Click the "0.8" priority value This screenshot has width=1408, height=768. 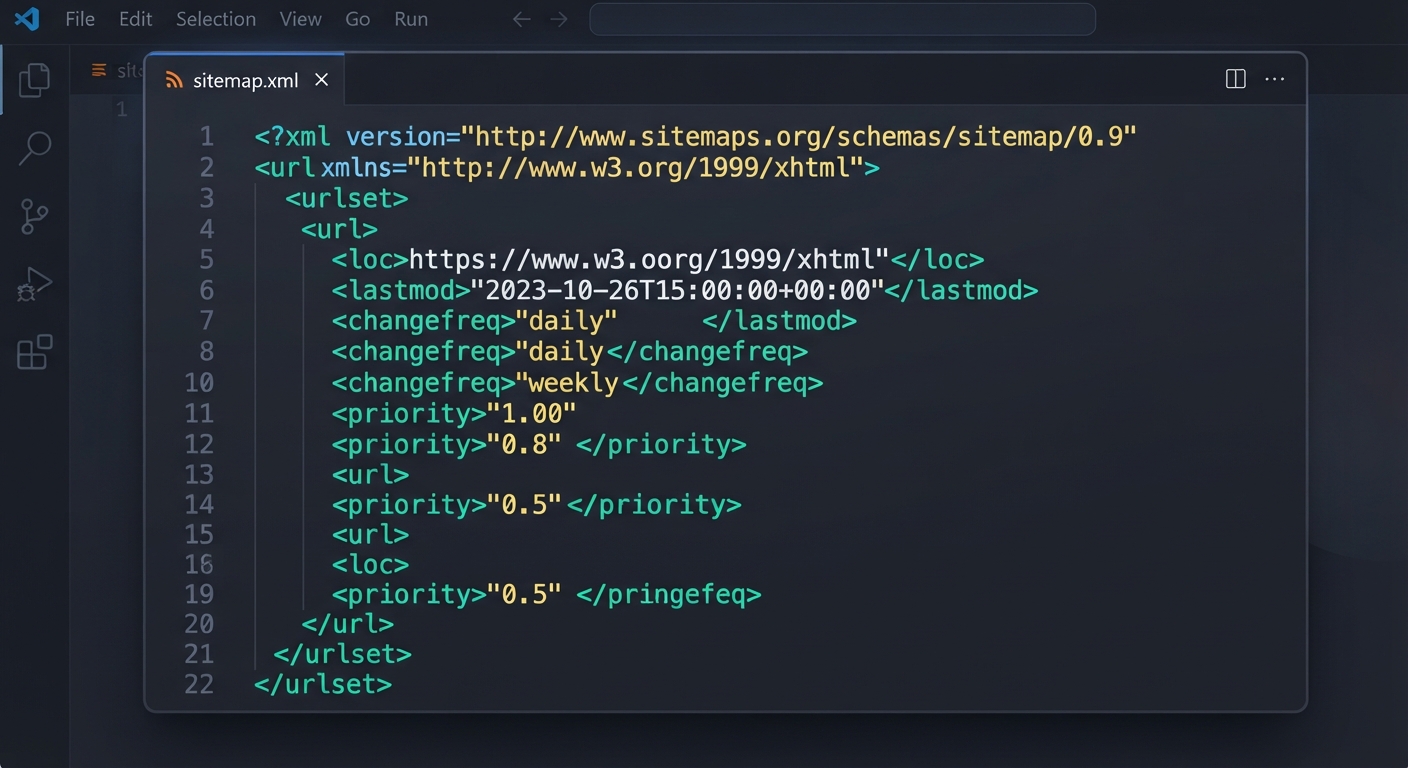523,444
